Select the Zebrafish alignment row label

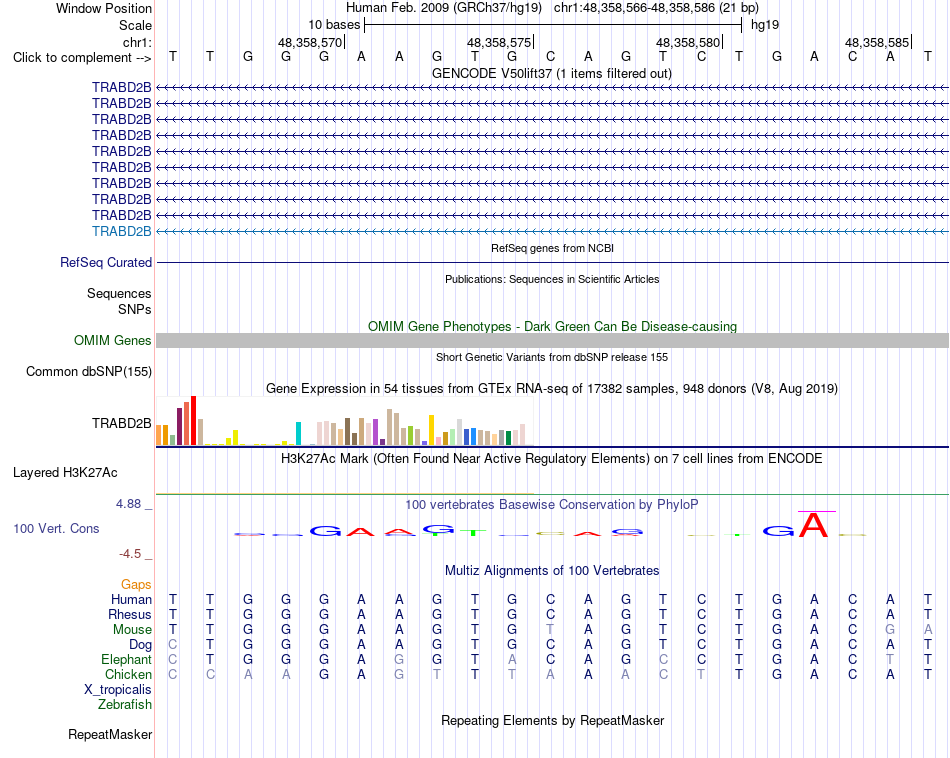pyautogui.click(x=124, y=705)
